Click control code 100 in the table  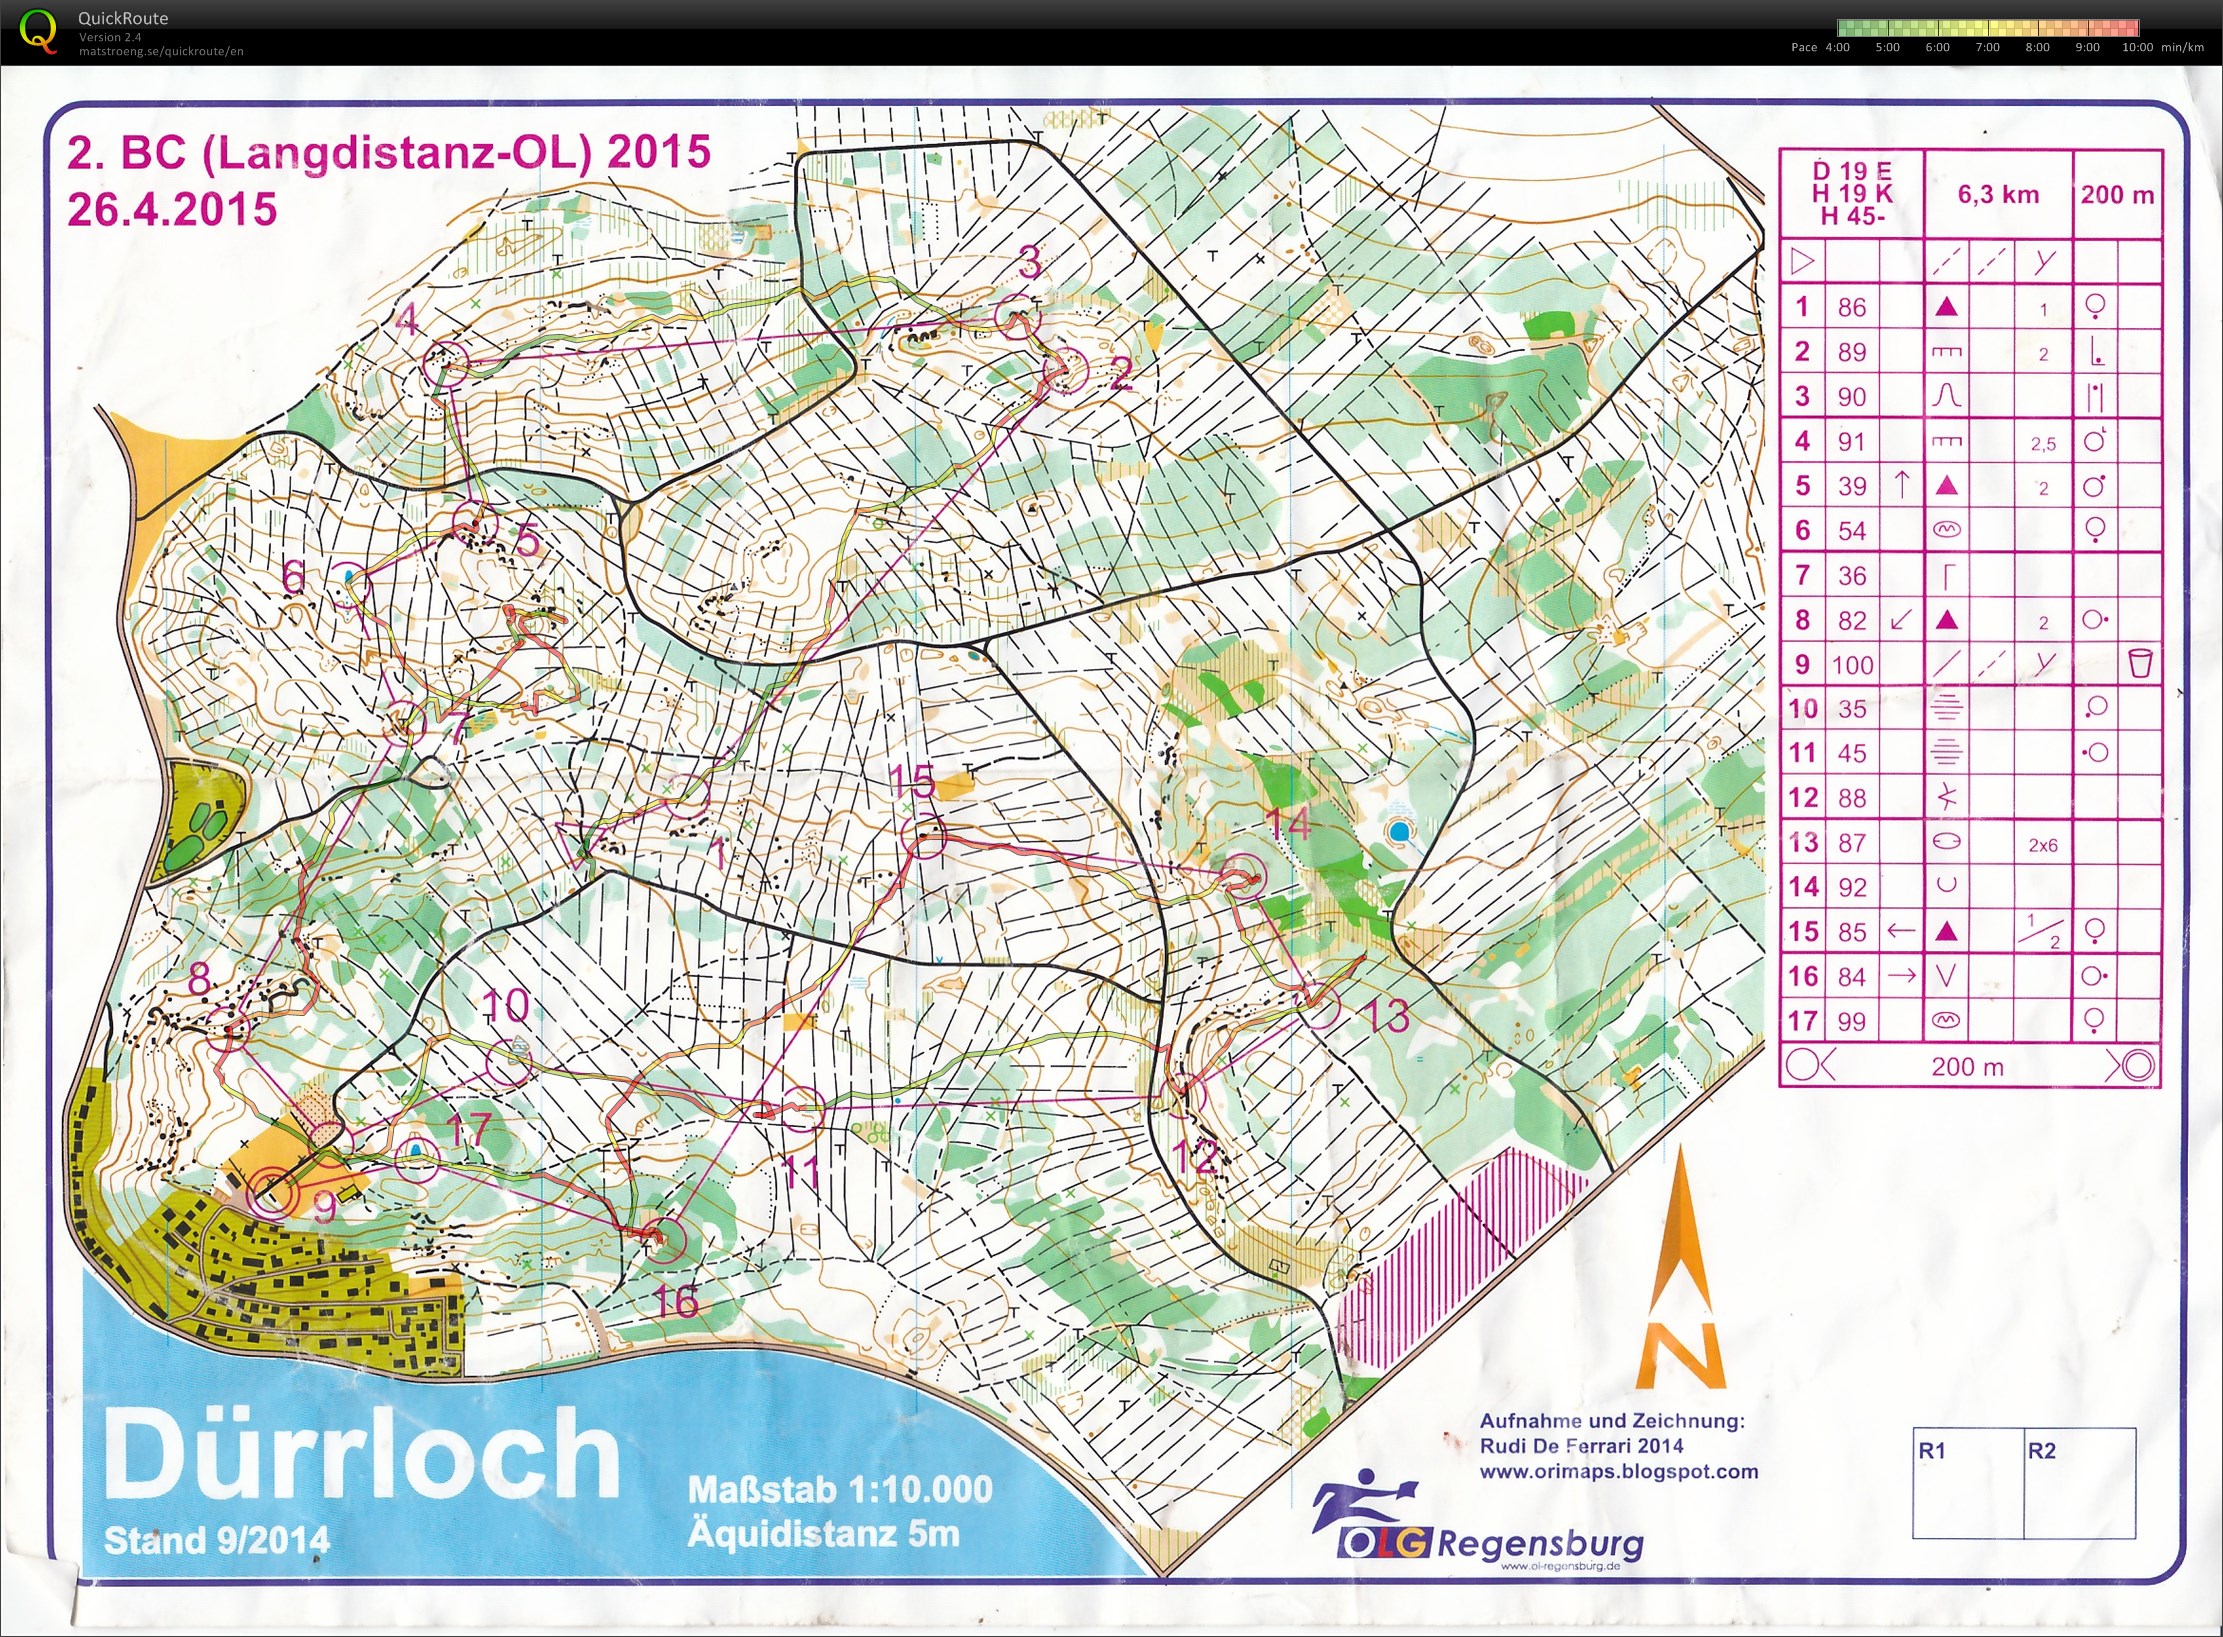1852,665
